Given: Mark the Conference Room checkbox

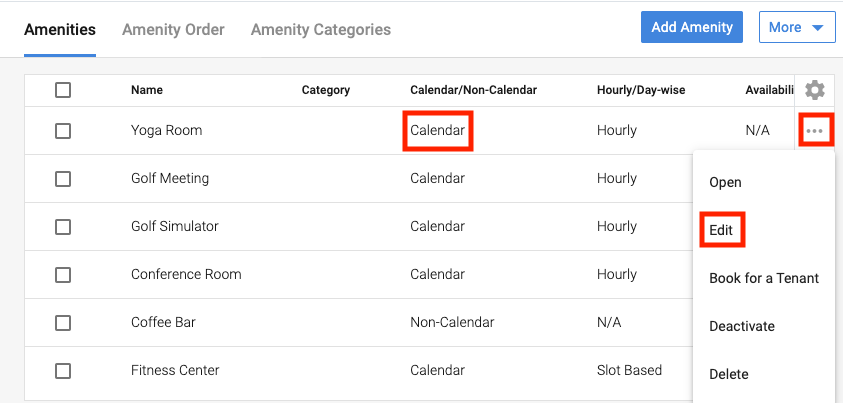Looking at the screenshot, I should 63,275.
